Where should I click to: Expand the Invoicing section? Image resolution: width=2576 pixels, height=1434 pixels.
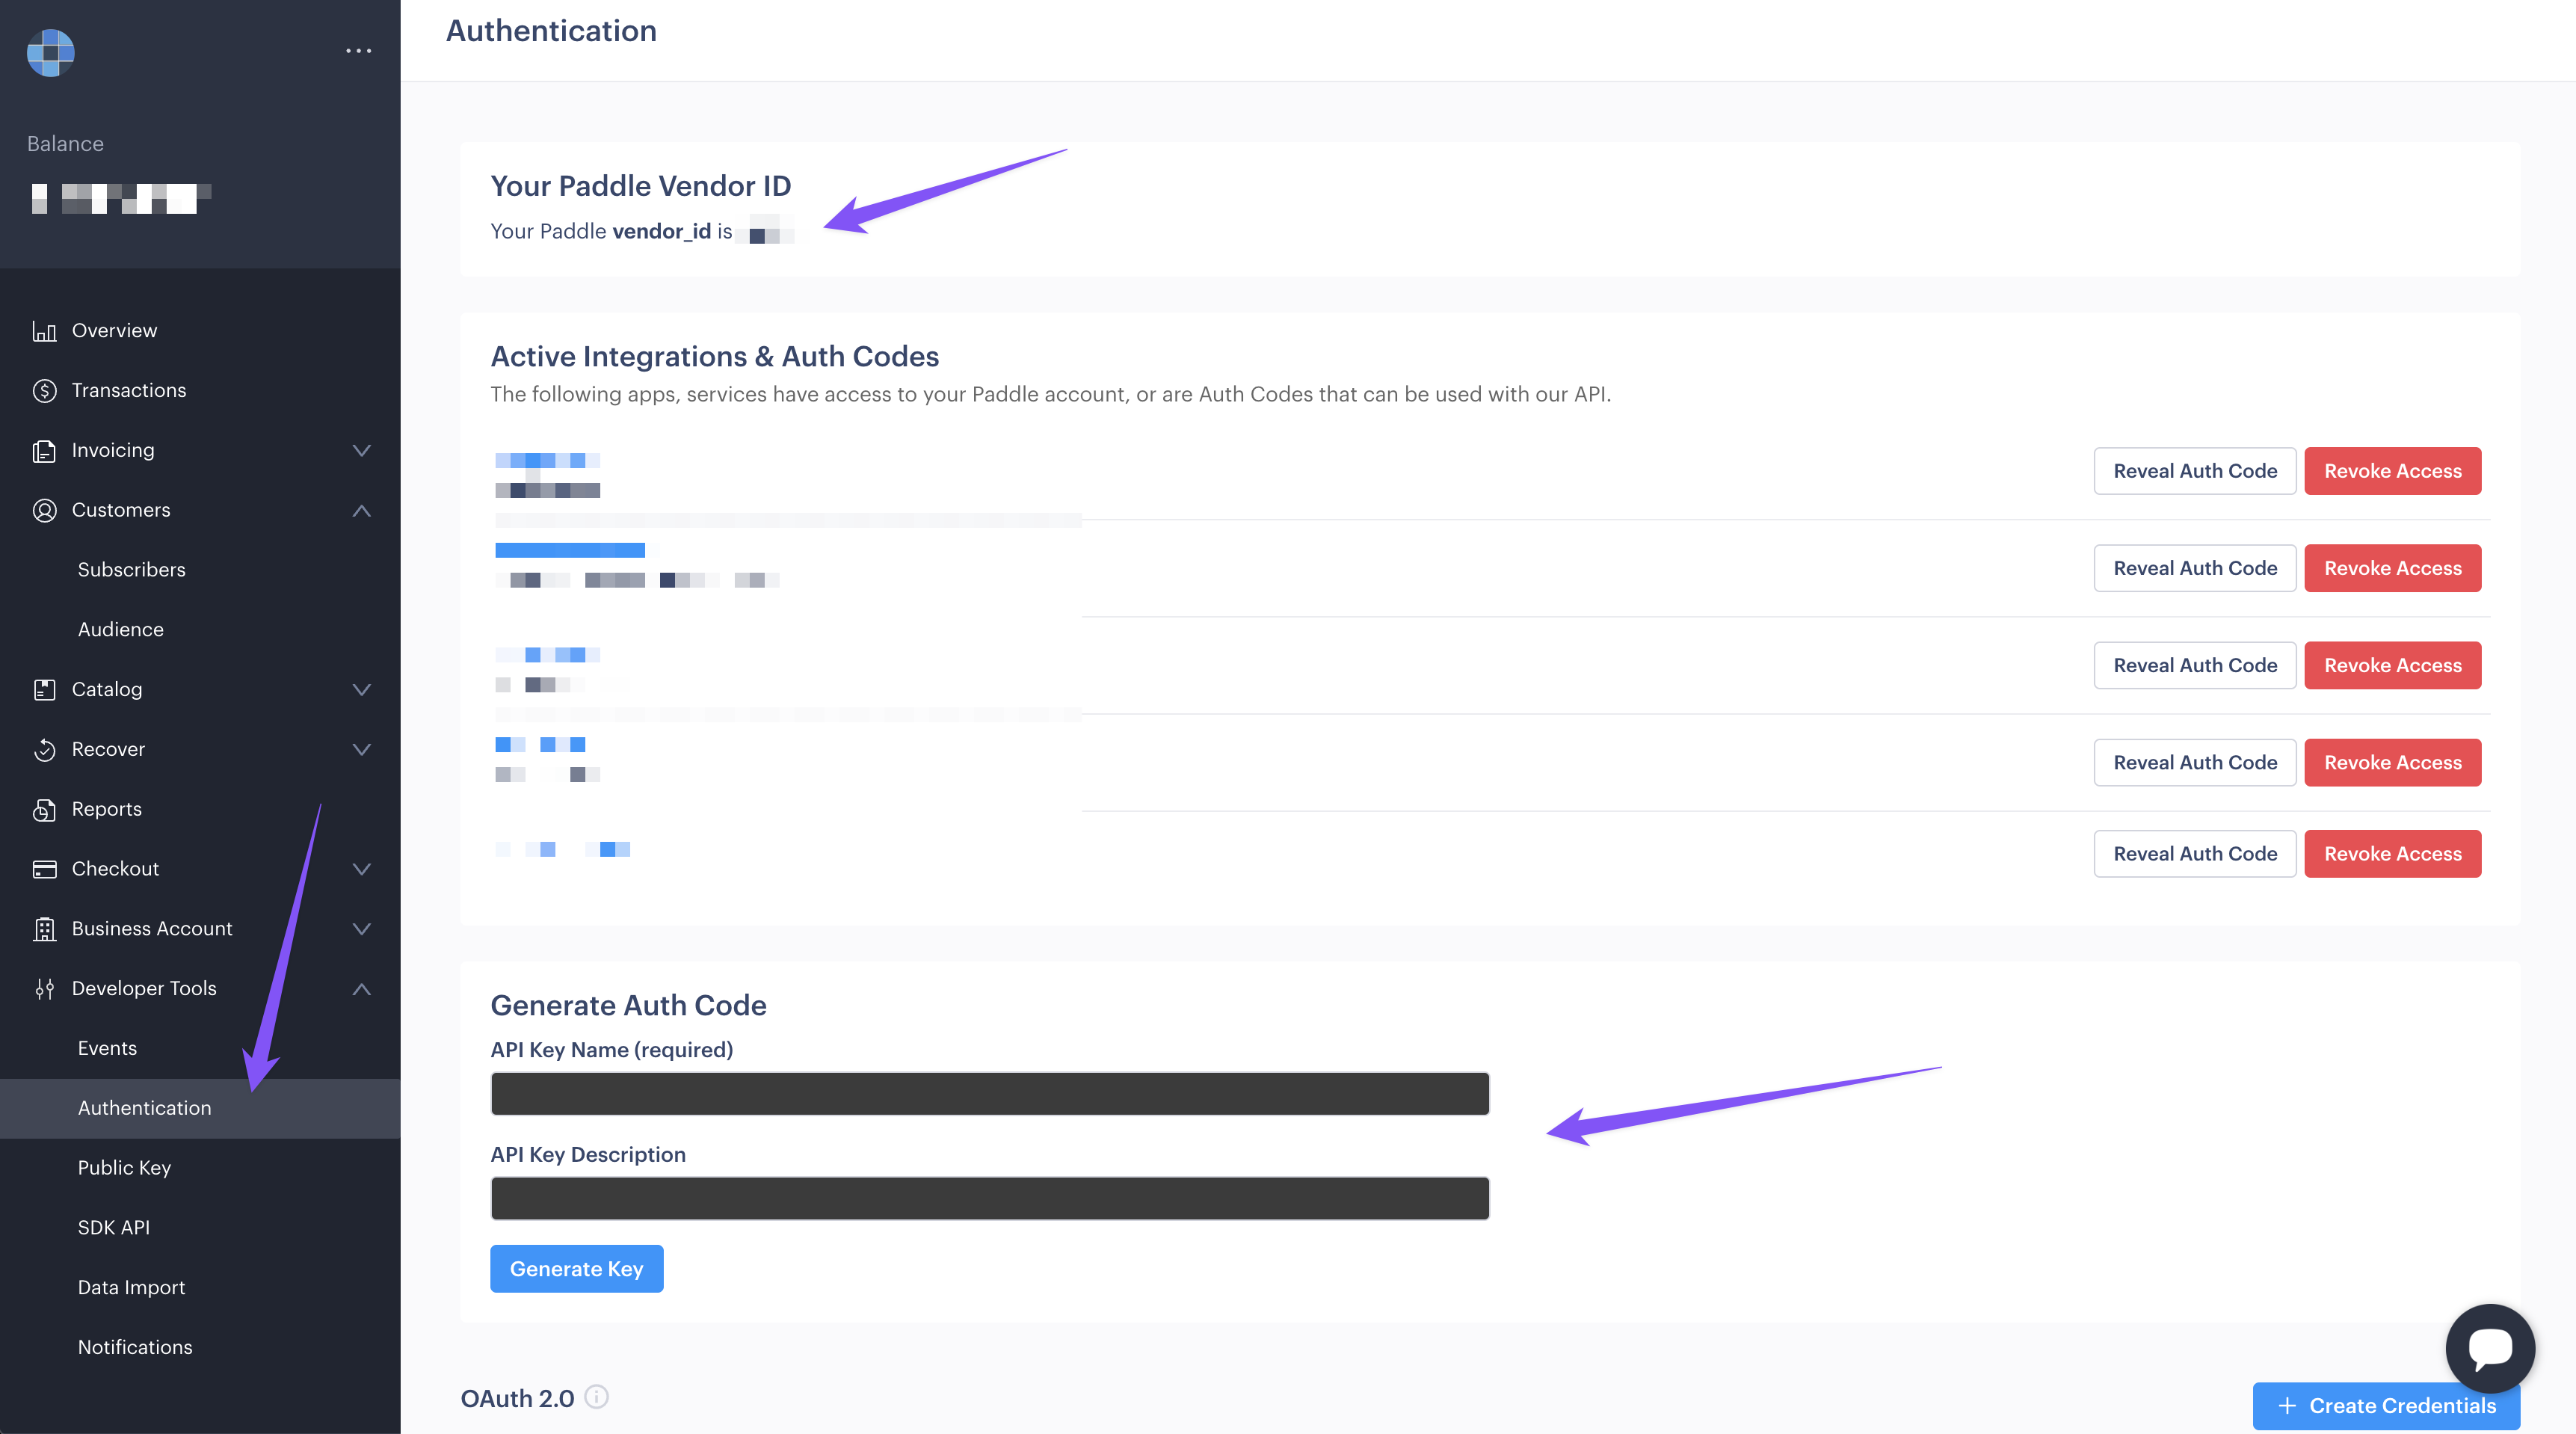click(x=362, y=451)
